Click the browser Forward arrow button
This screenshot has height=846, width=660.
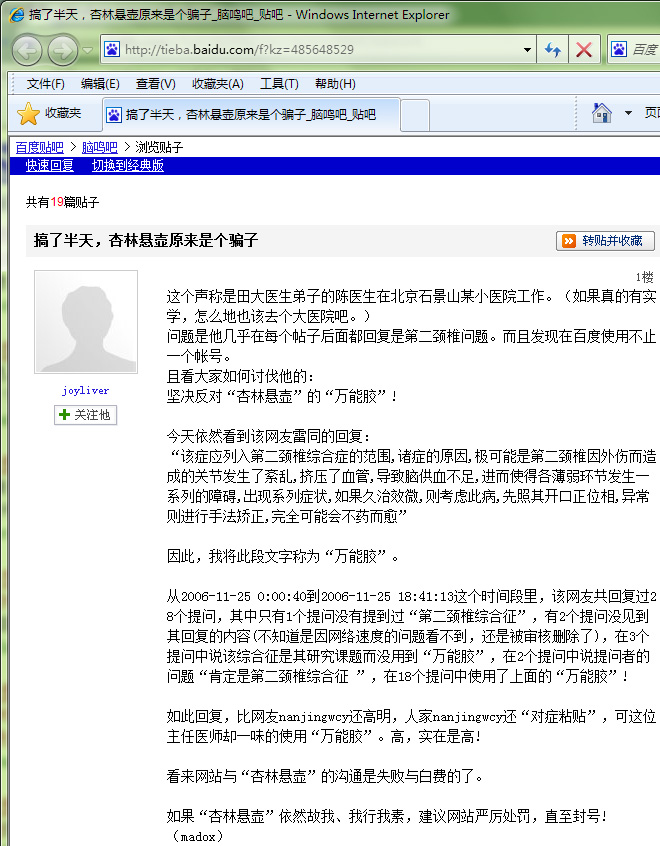[62, 50]
